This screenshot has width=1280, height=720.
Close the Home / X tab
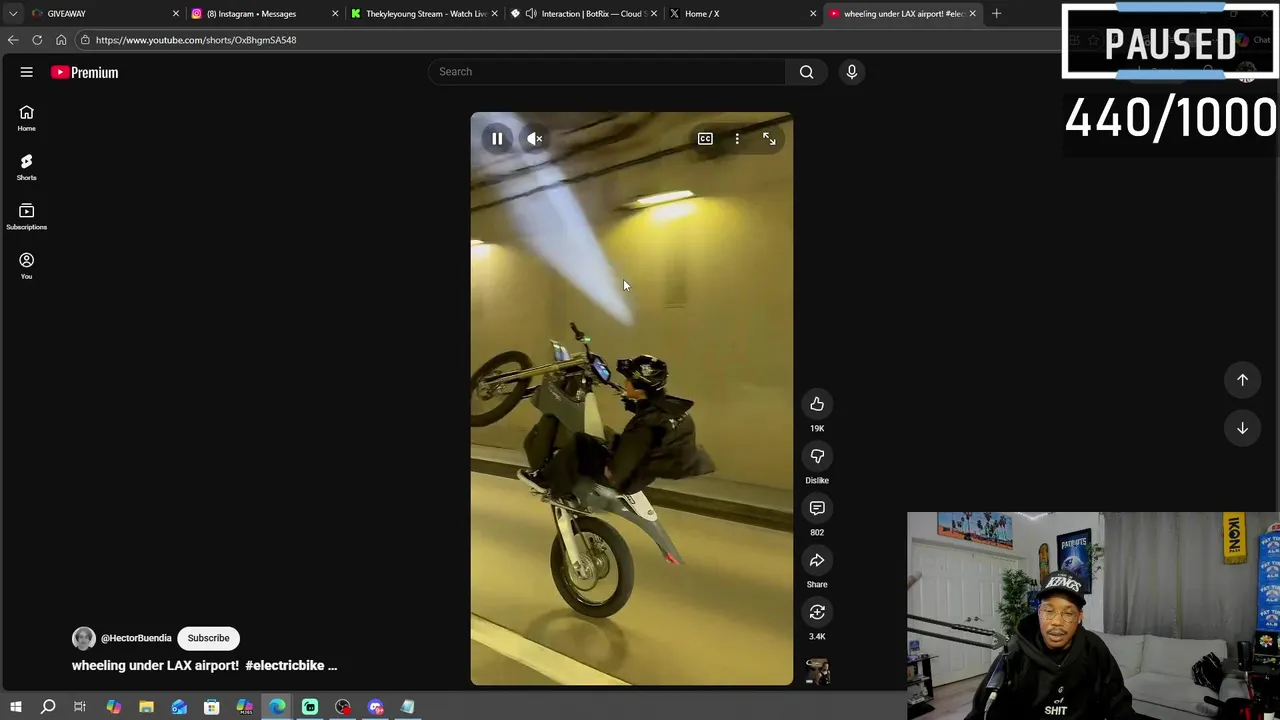pos(813,14)
